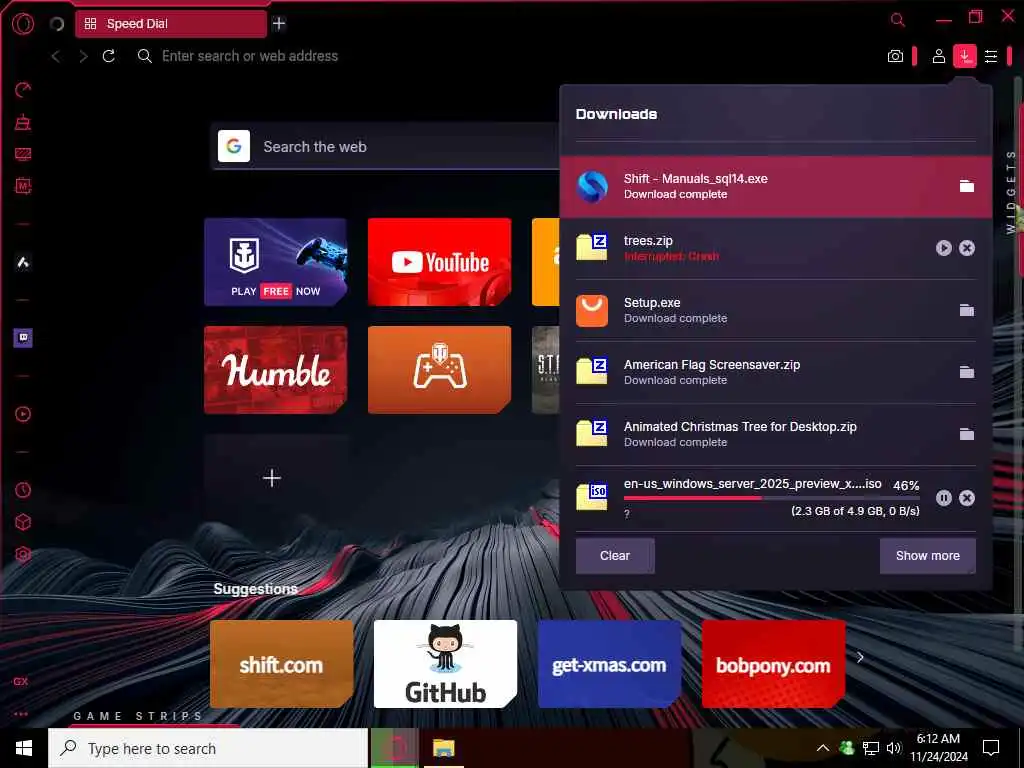1024x768 pixels.
Task: Open GX Cleaner broom icon in sidebar
Action: tap(23, 121)
